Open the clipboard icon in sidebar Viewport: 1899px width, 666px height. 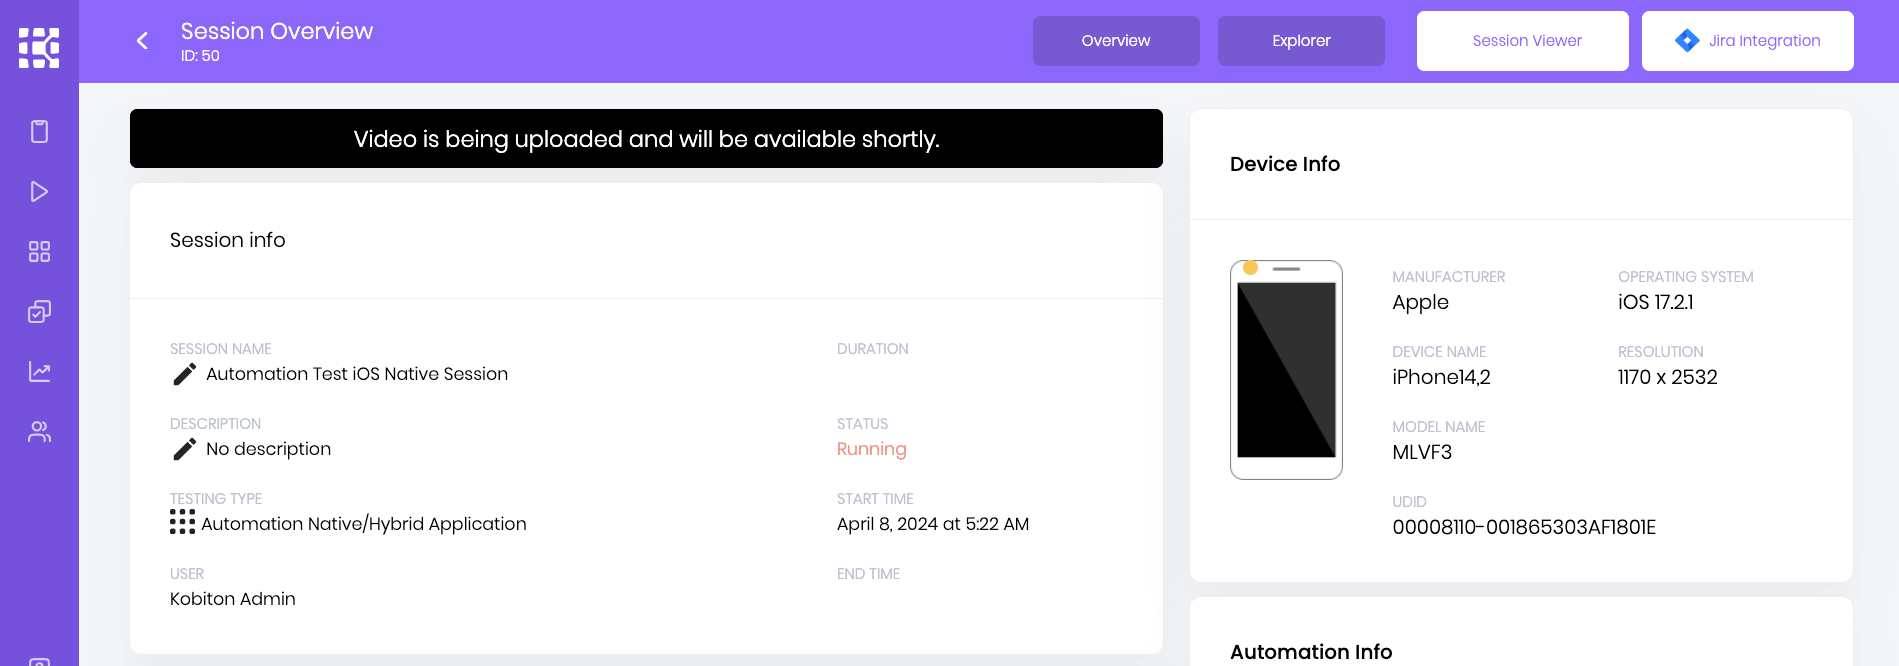point(39,131)
